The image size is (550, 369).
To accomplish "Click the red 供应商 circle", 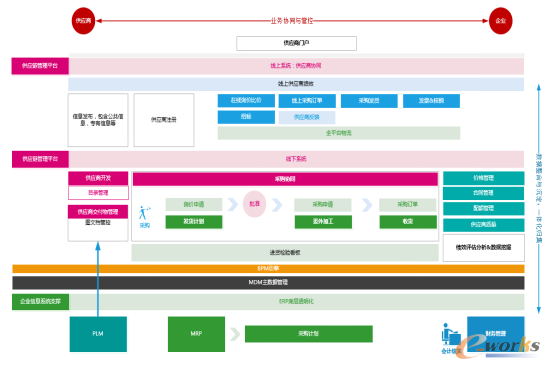I will [83, 21].
